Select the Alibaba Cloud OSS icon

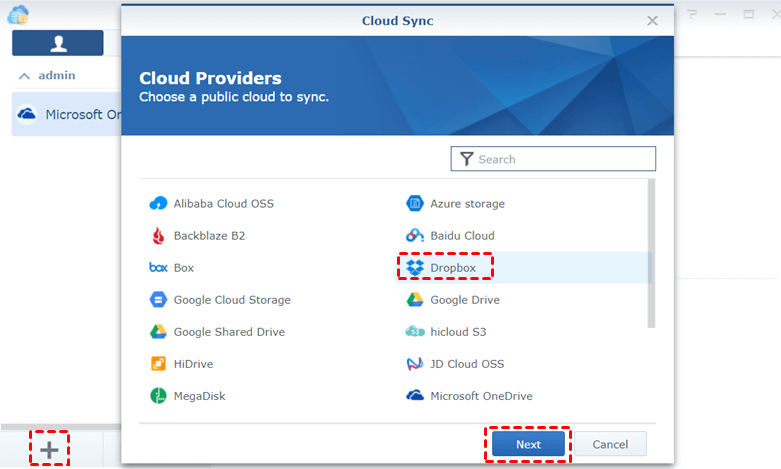click(x=158, y=204)
